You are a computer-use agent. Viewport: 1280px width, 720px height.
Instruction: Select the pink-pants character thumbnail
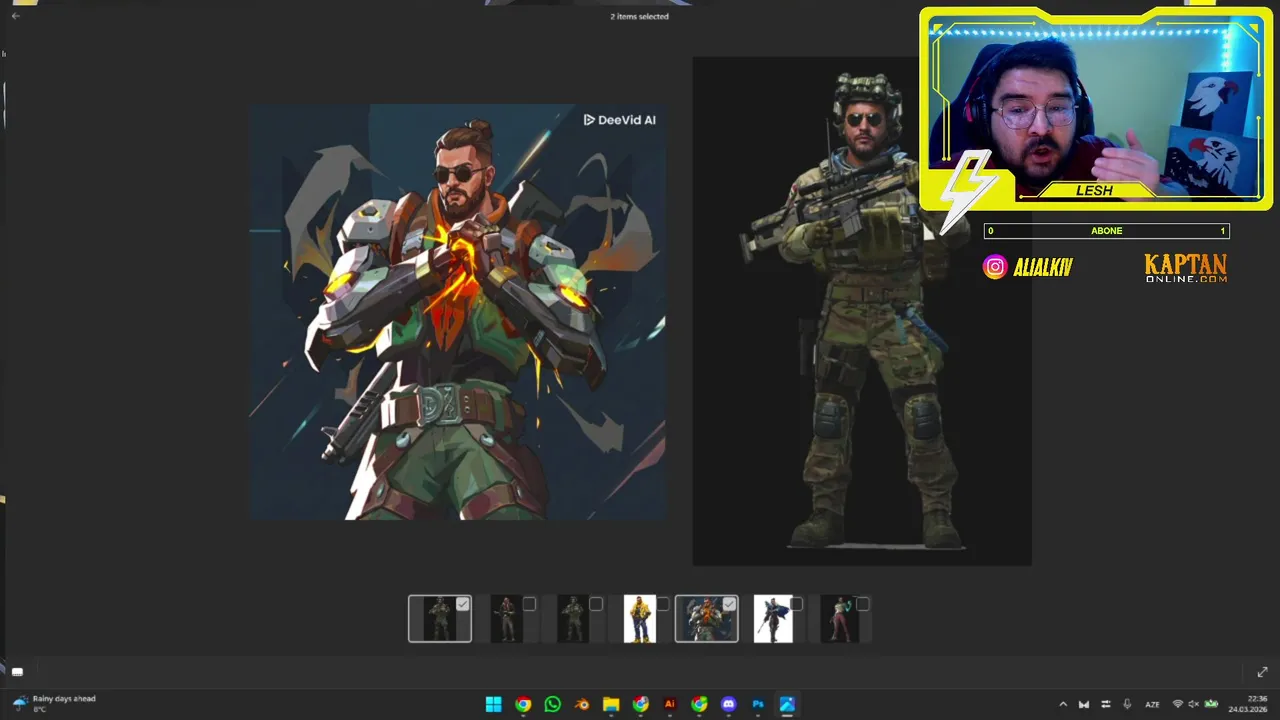coord(840,619)
